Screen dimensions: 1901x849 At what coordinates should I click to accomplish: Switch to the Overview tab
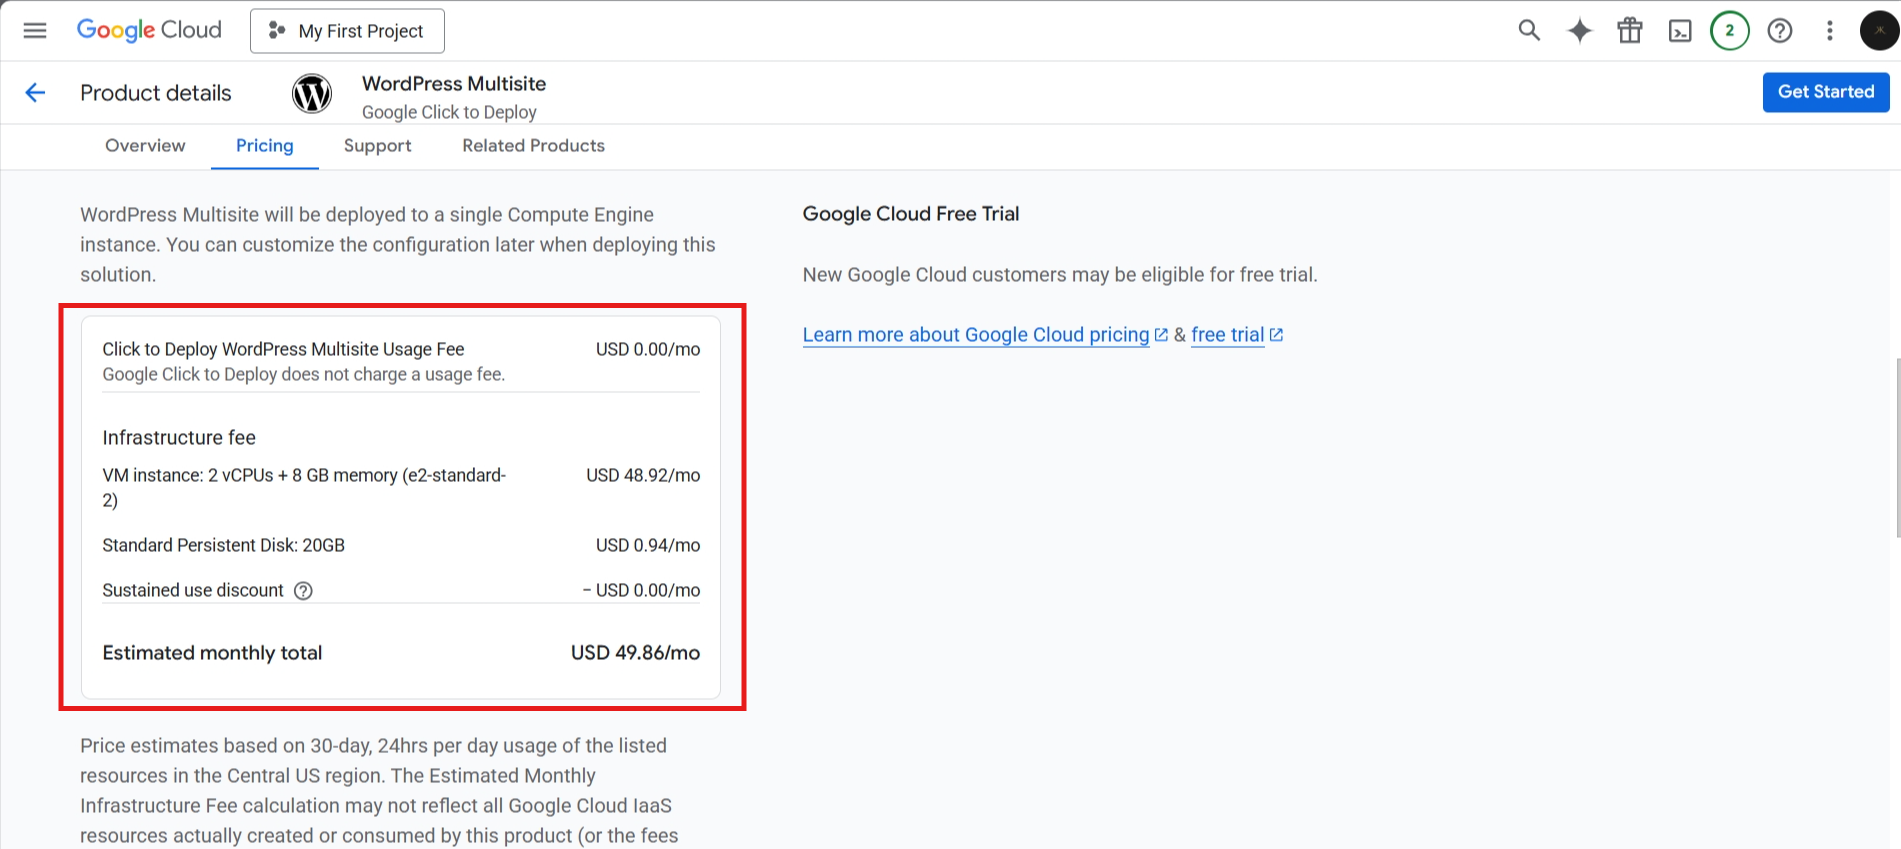(145, 146)
